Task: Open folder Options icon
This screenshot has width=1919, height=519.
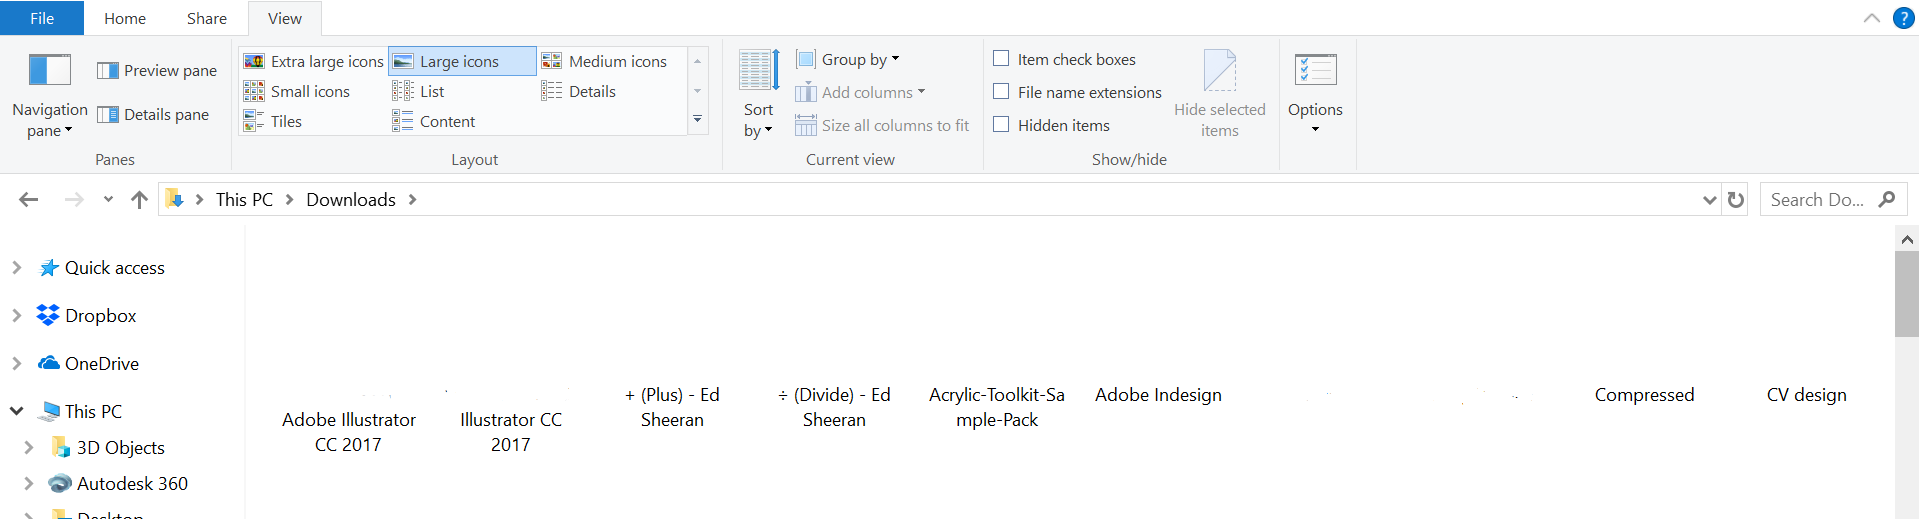Action: (x=1315, y=71)
